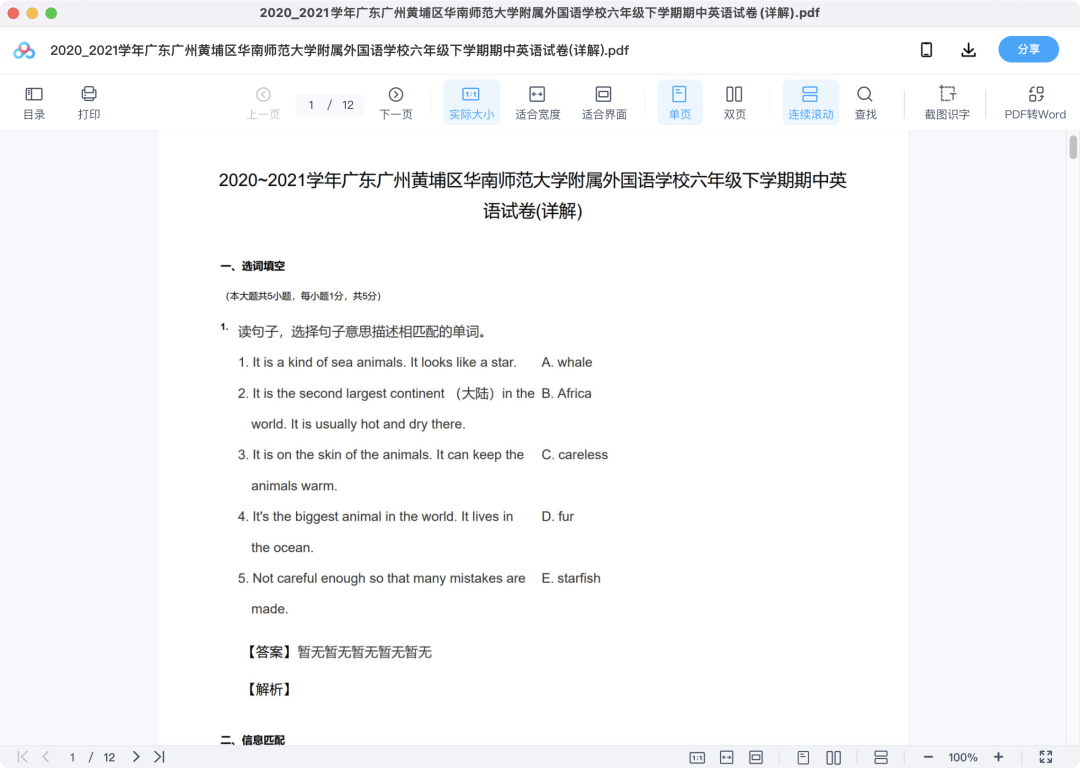Image resolution: width=1080 pixels, height=768 pixels.
Task: Click the 分享 share button
Action: tap(1028, 50)
